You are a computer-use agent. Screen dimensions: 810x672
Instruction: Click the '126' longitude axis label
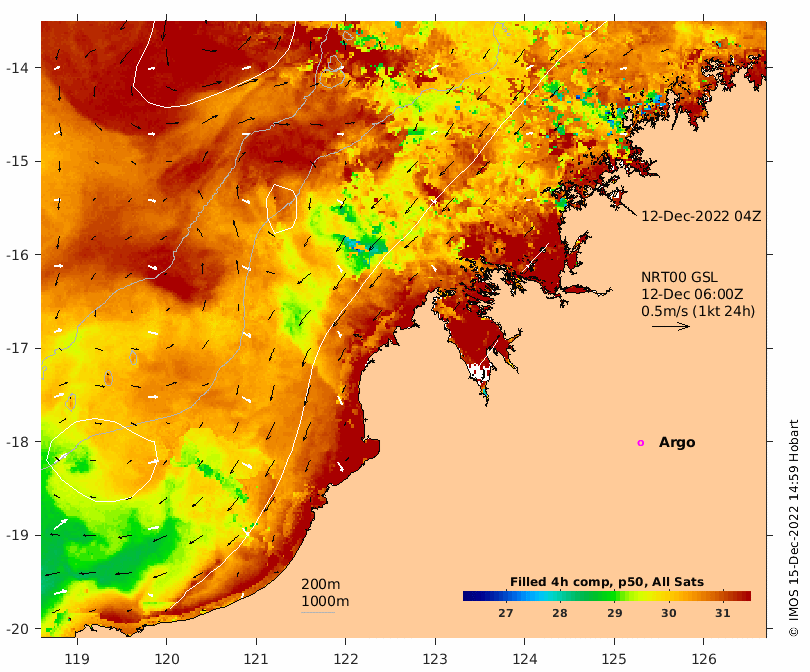[x=704, y=659]
